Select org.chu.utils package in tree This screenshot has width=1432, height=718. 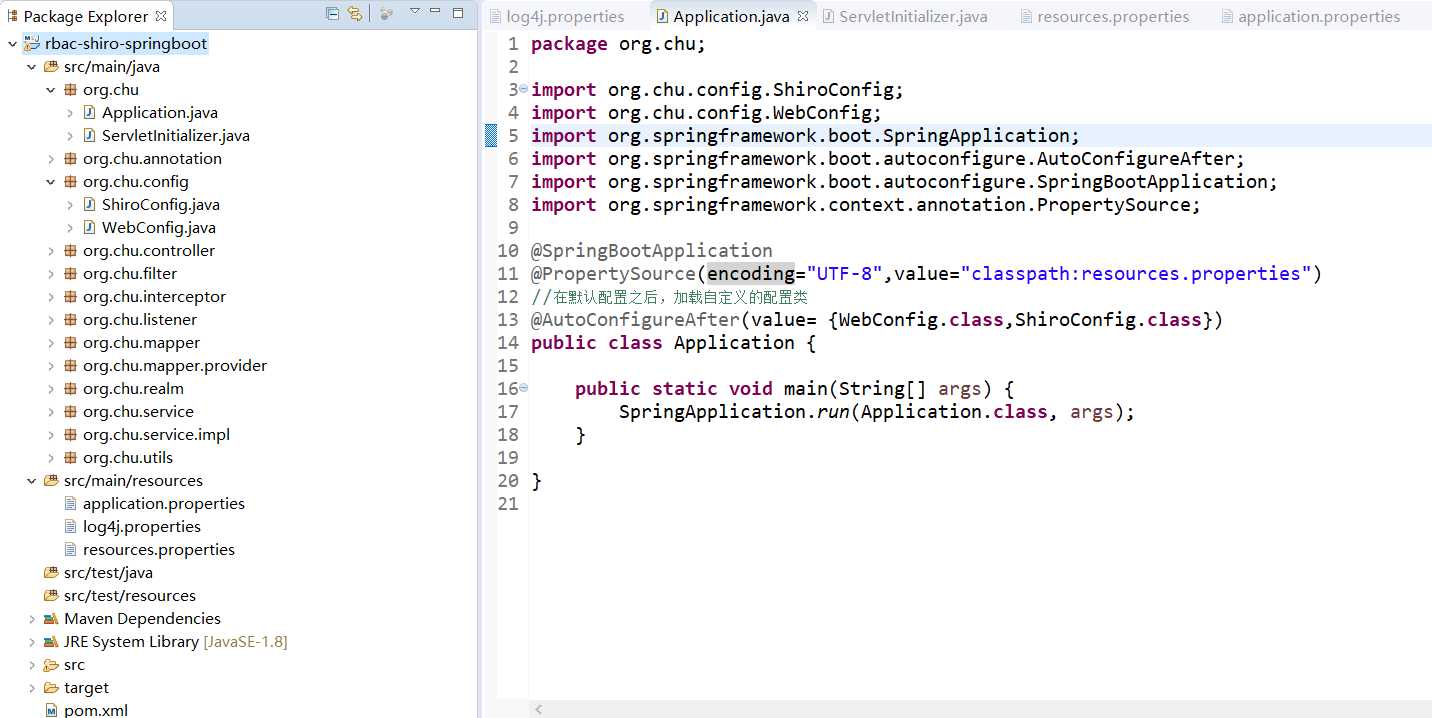pos(128,458)
